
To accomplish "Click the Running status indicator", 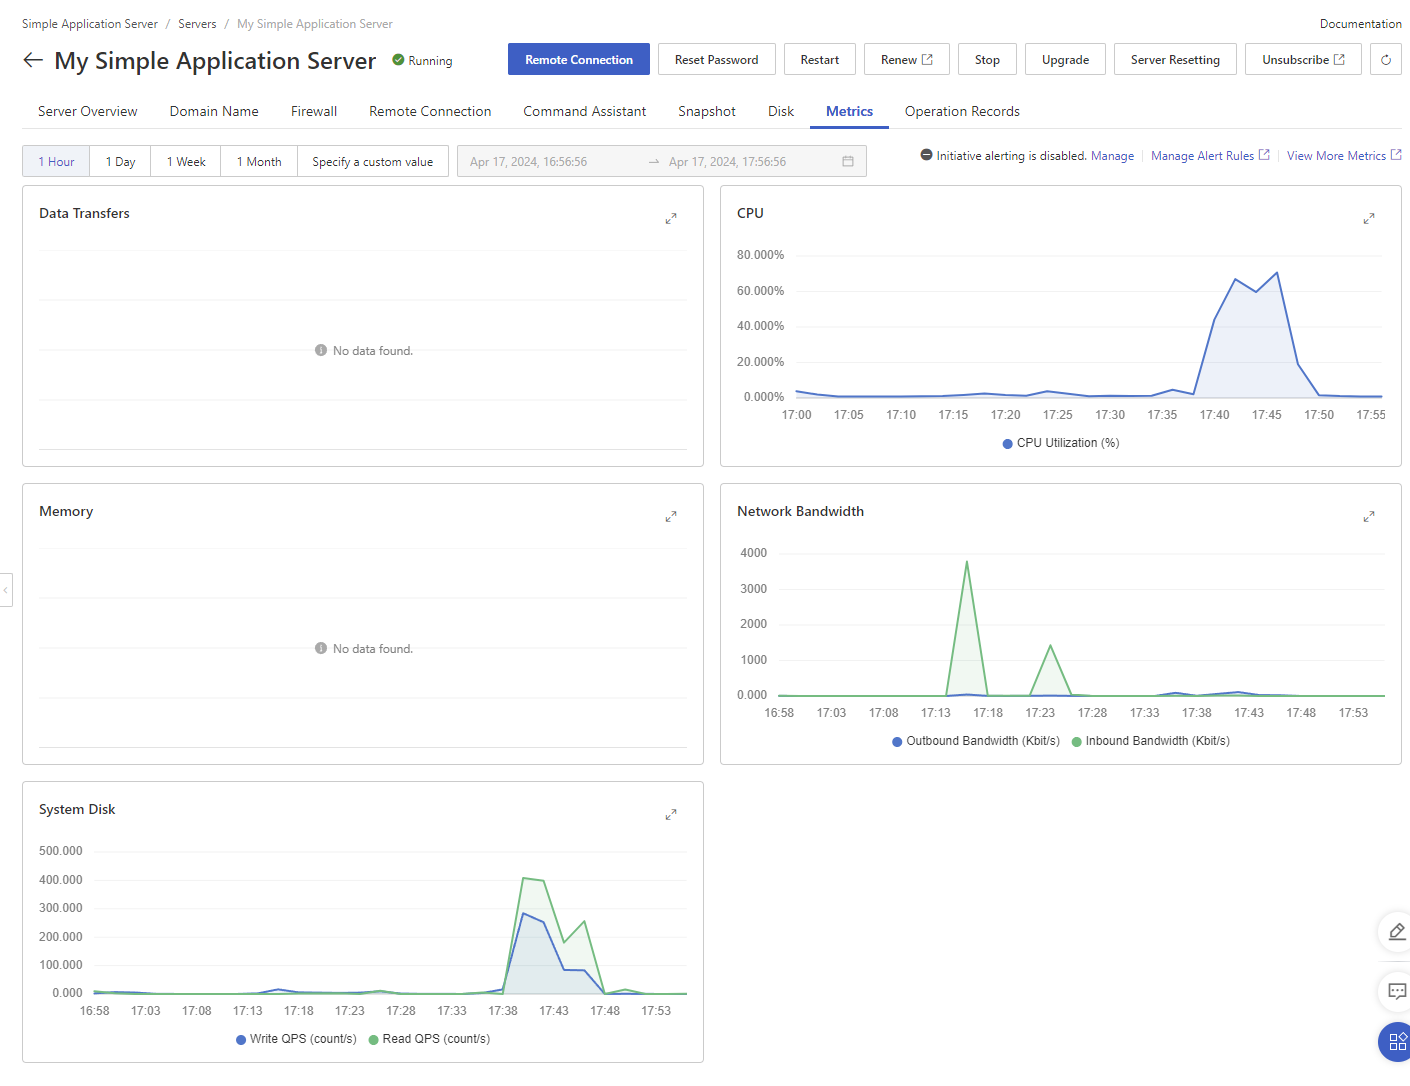I will tap(422, 61).
